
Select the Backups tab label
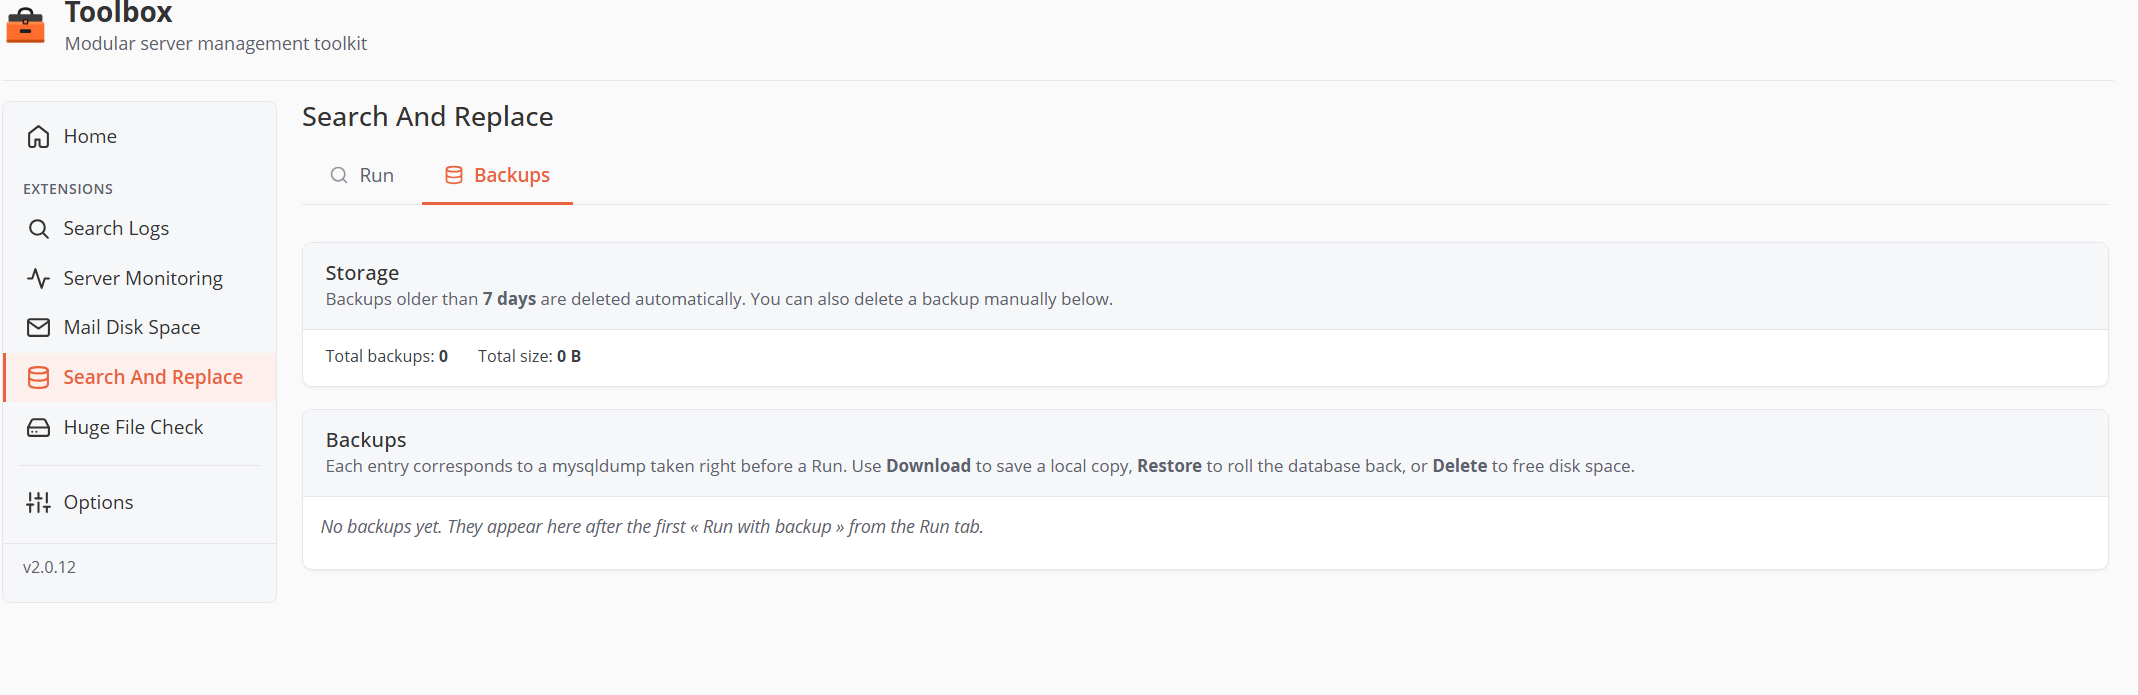pyautogui.click(x=512, y=175)
